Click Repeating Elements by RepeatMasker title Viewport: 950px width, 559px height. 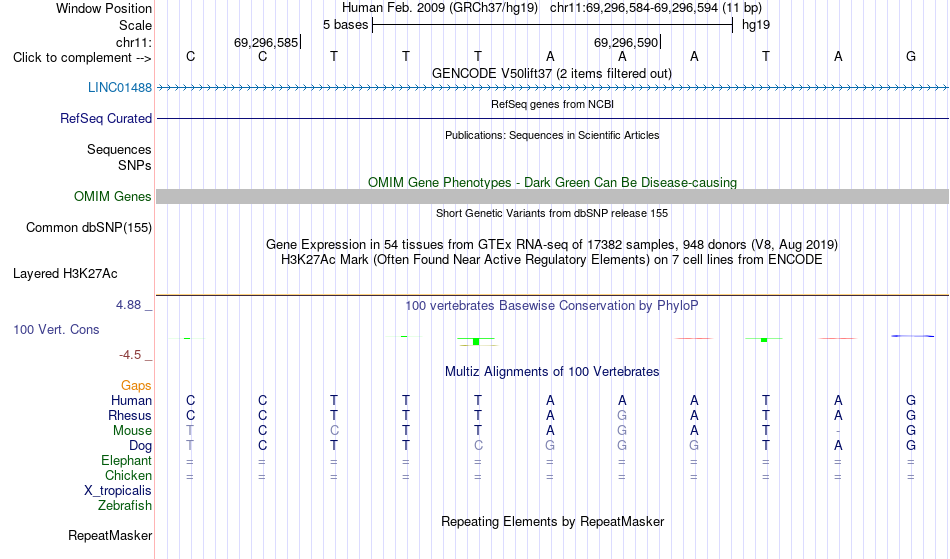pyautogui.click(x=552, y=521)
